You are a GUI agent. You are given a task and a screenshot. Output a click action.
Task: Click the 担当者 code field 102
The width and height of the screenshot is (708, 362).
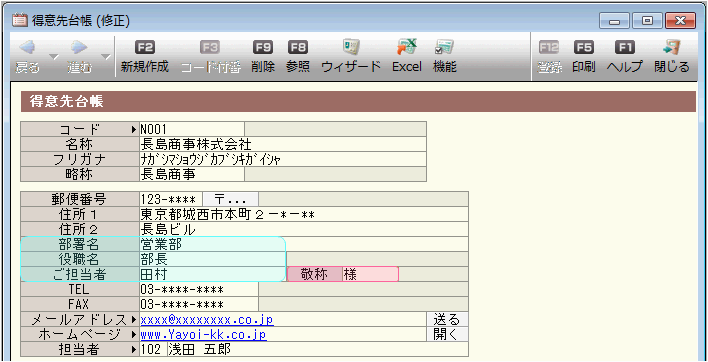coord(153,349)
